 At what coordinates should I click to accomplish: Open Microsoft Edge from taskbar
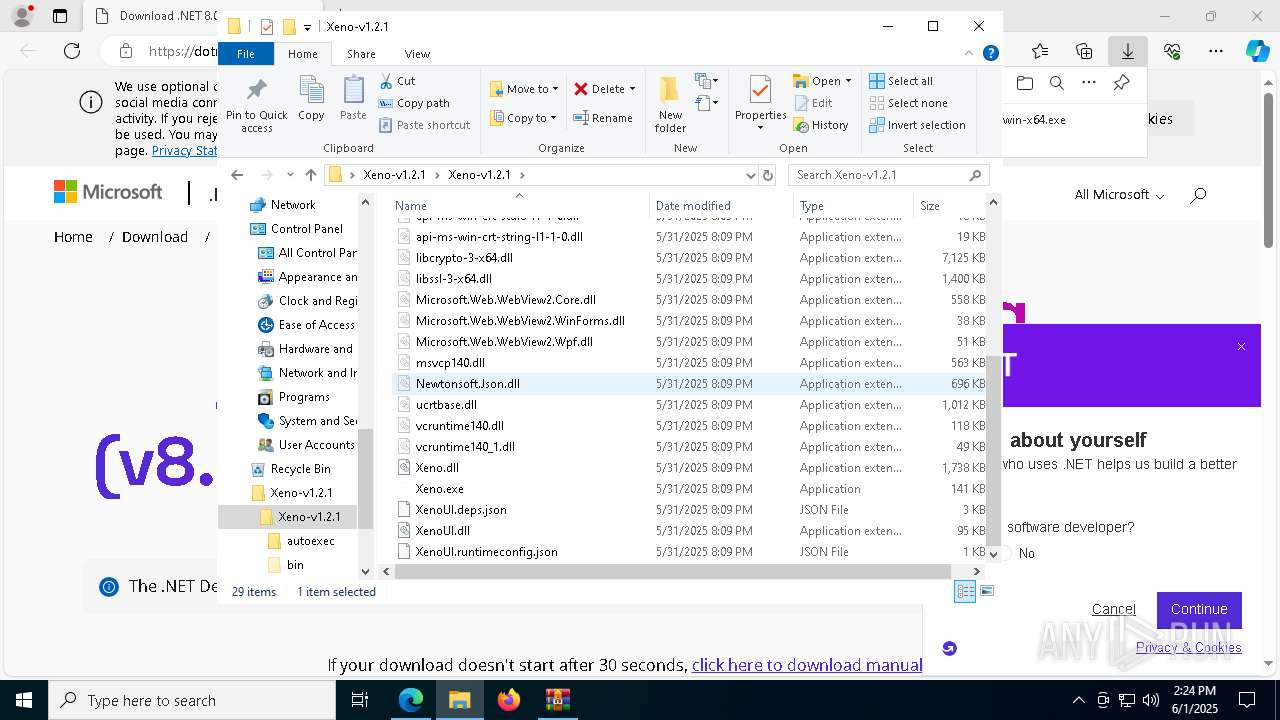[x=411, y=700]
